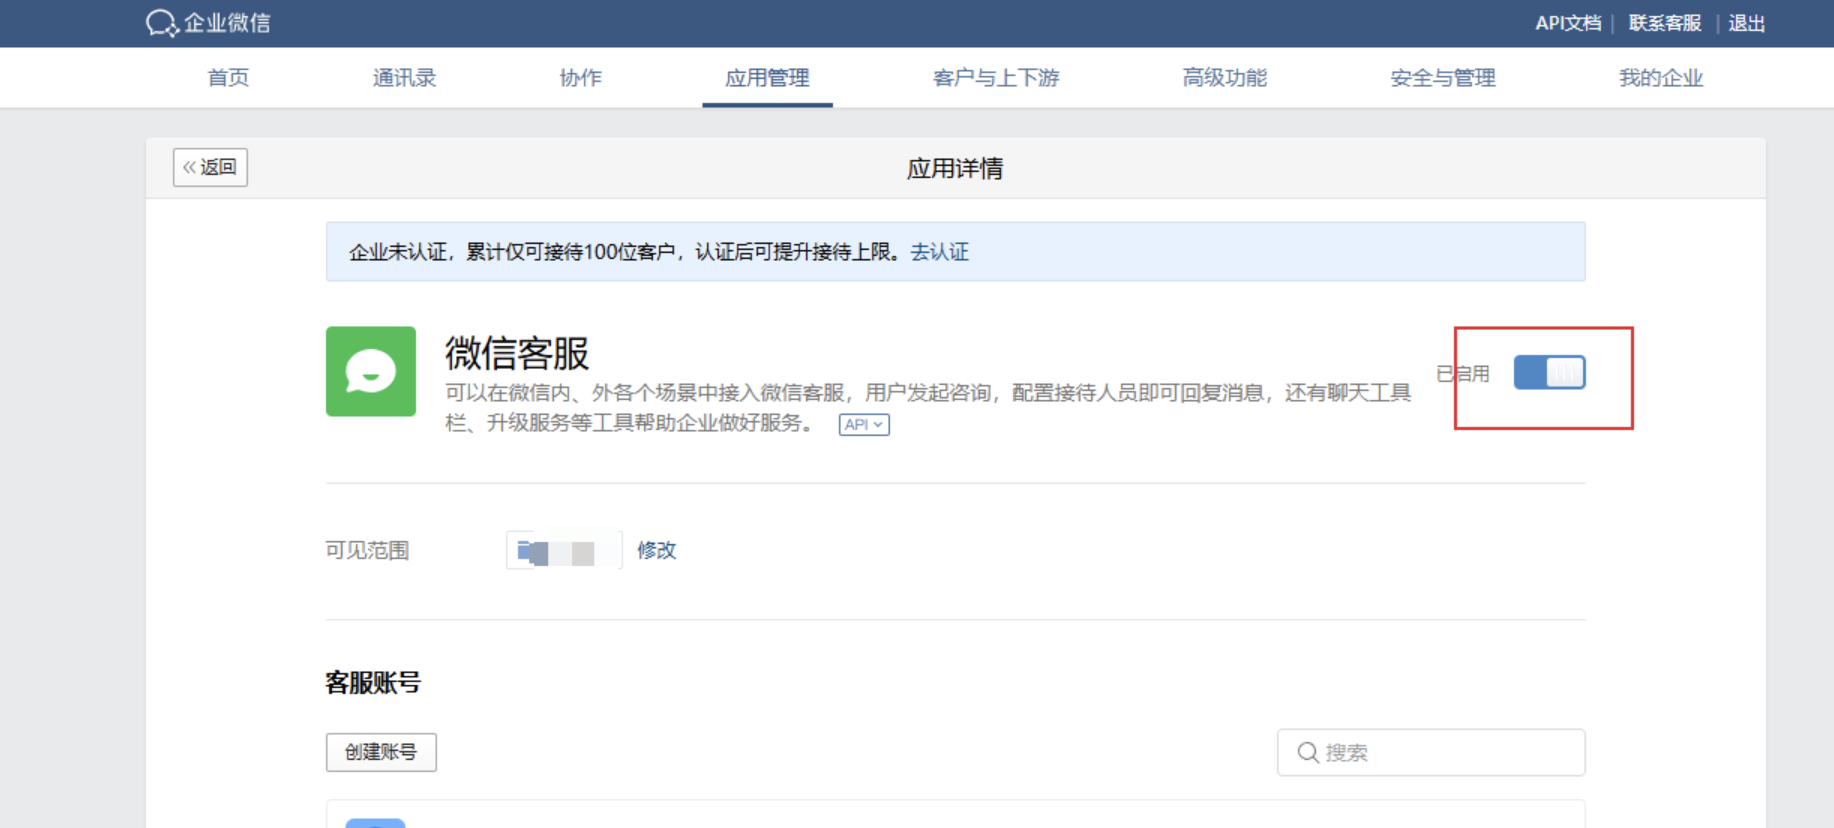Select the 应用管理 tab
The width and height of the screenshot is (1834, 828).
pos(767,78)
